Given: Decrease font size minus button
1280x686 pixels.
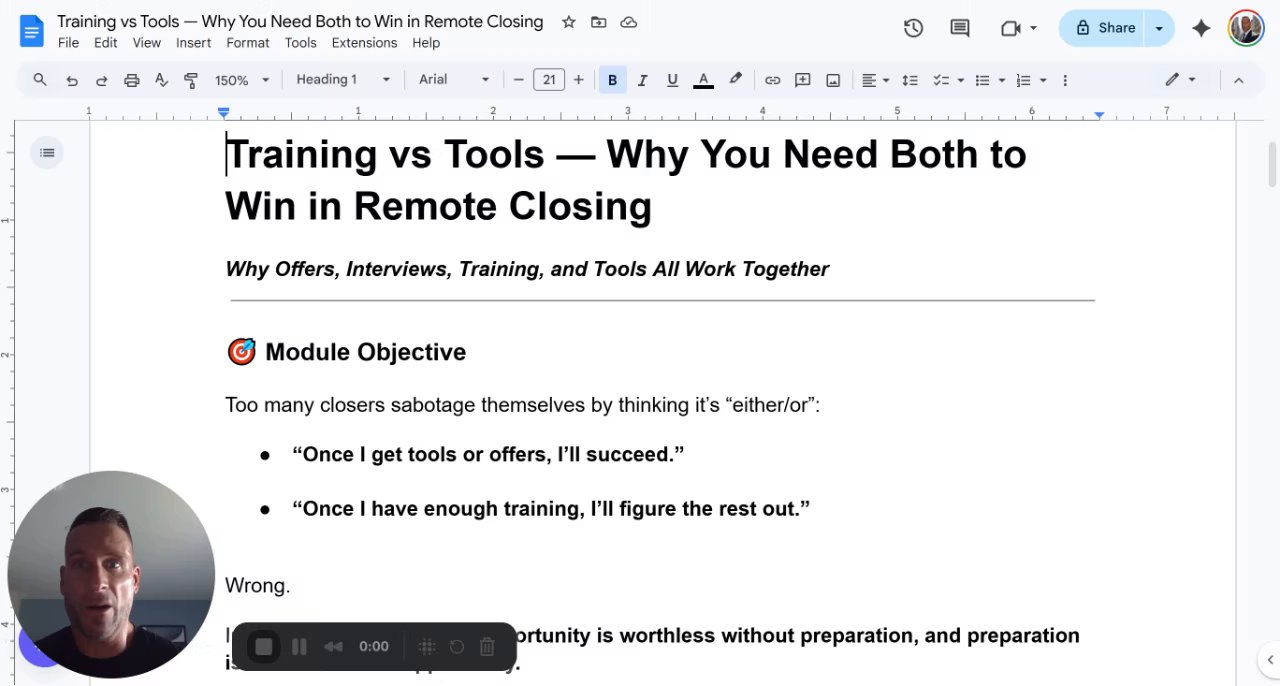Looking at the screenshot, I should (x=518, y=80).
